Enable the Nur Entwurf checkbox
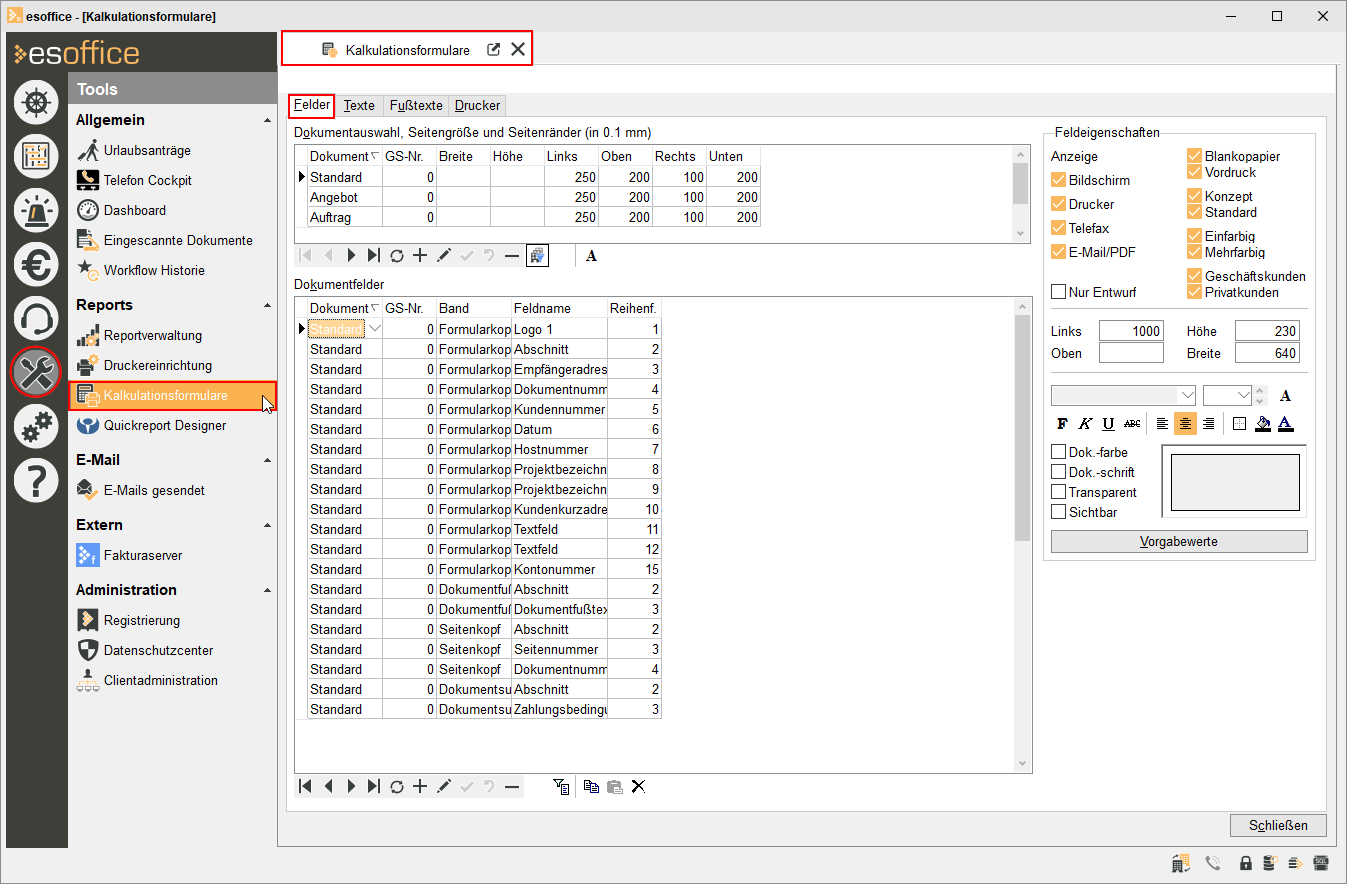This screenshot has width=1347, height=884. pyautogui.click(x=1059, y=292)
